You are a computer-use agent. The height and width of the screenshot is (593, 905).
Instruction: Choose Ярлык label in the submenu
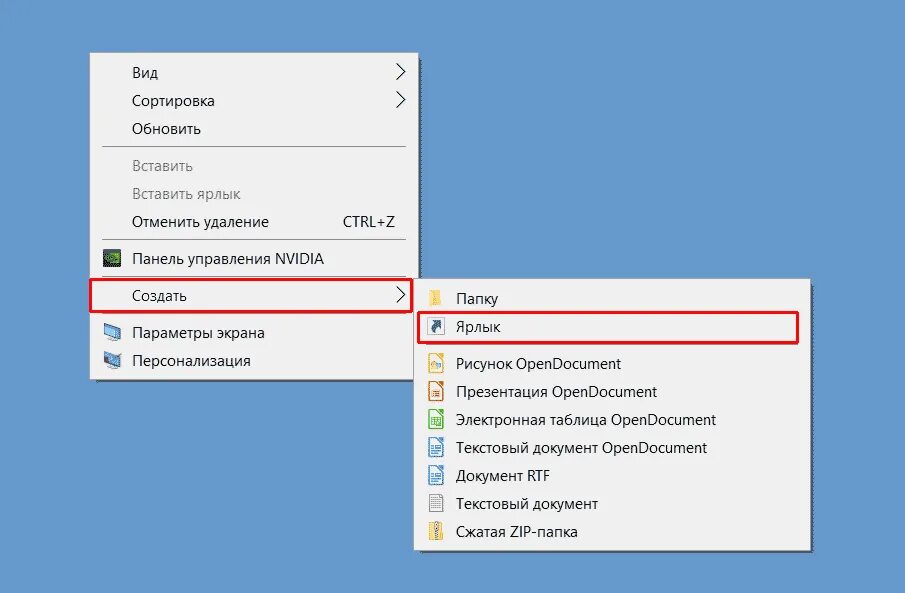tap(478, 327)
